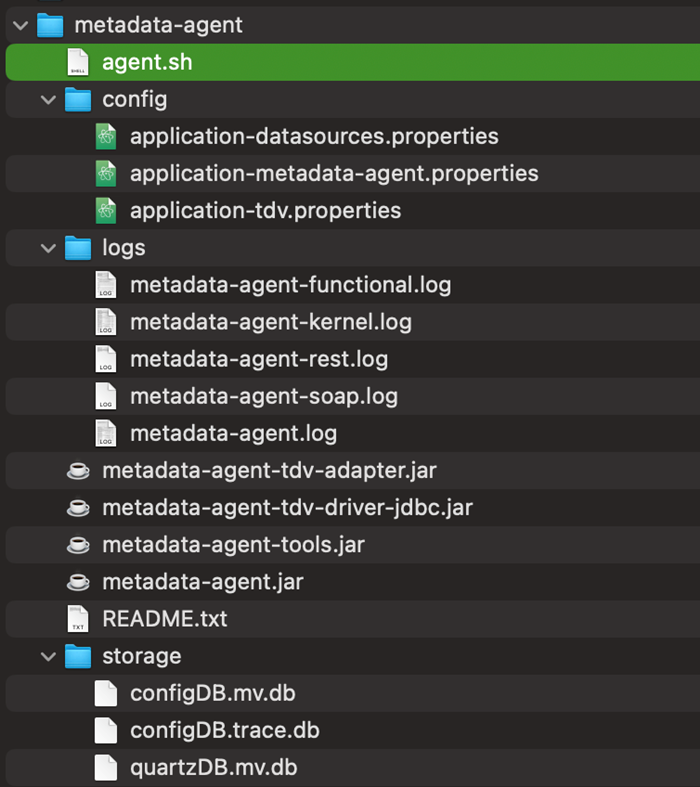Click the configDB.mv.db blank file icon
Image resolution: width=700 pixels, height=787 pixels.
[106, 693]
